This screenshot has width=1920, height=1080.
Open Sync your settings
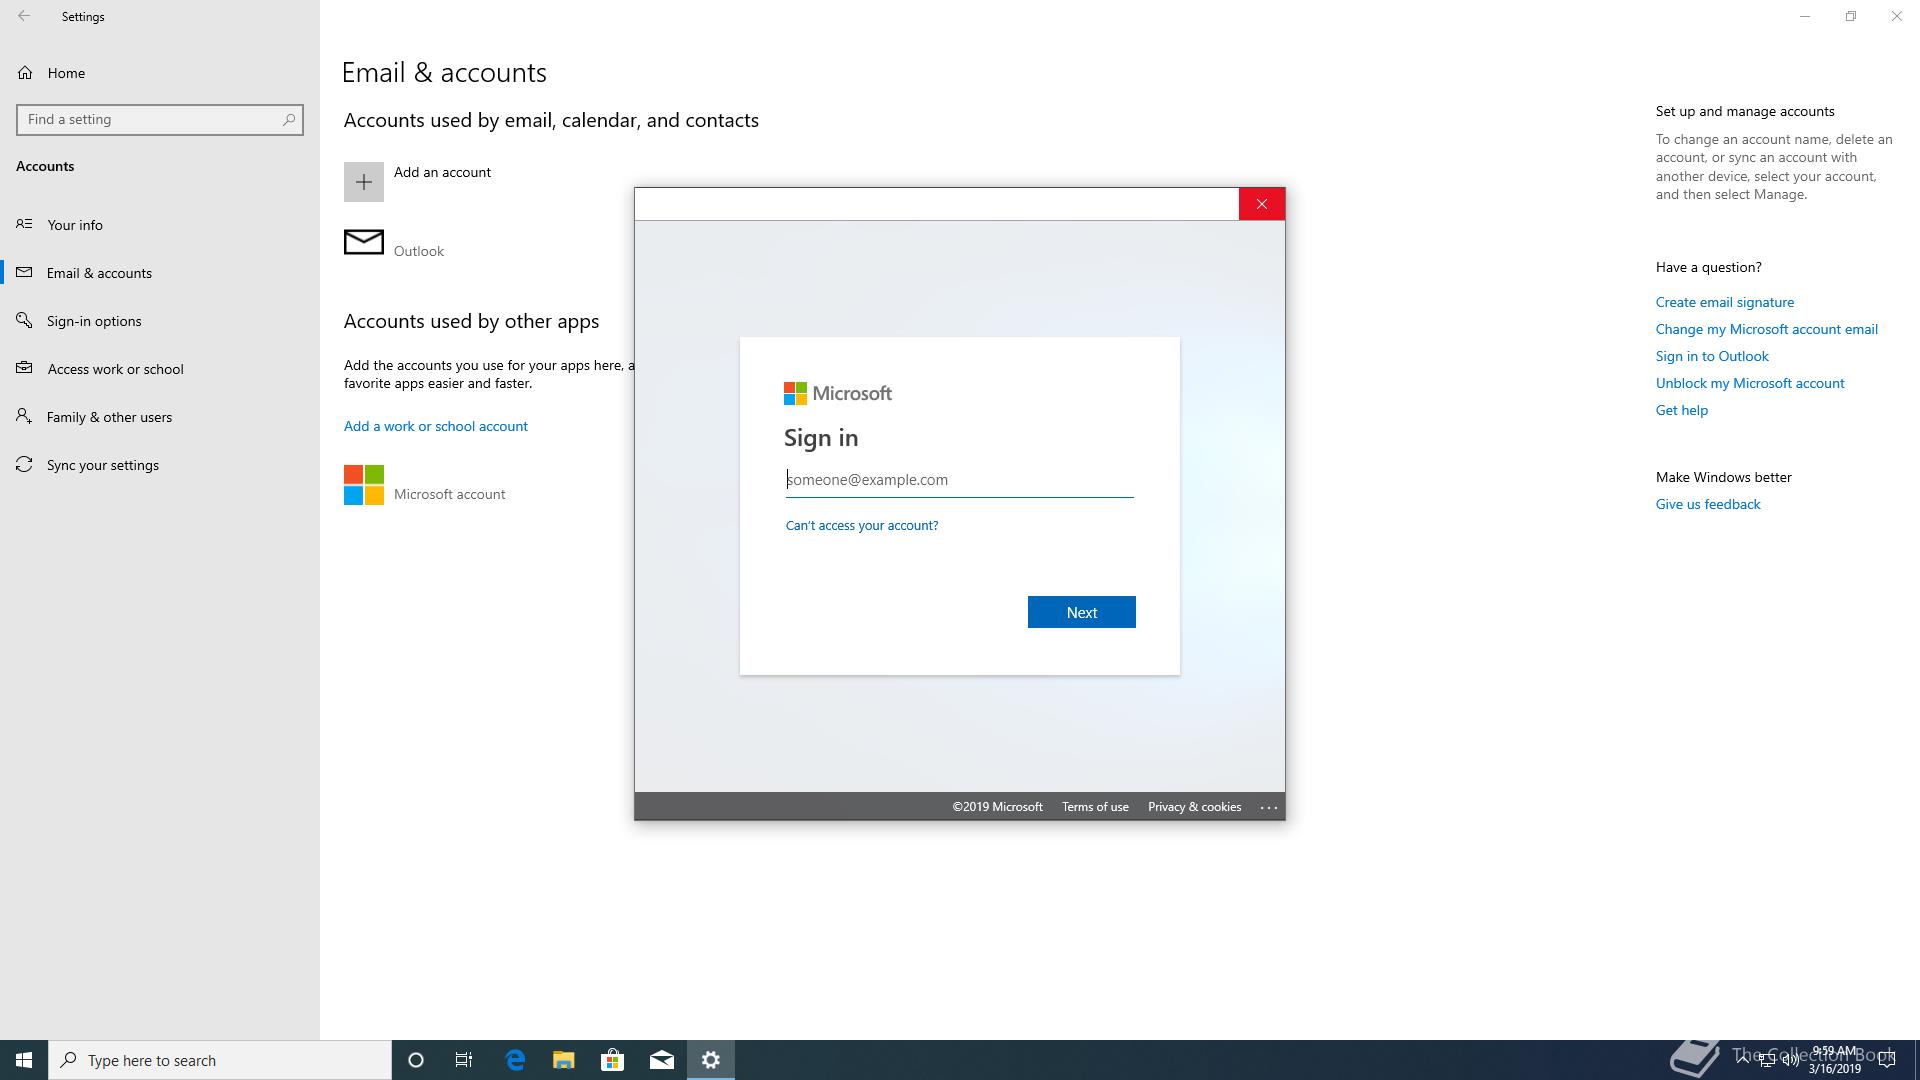point(160,465)
